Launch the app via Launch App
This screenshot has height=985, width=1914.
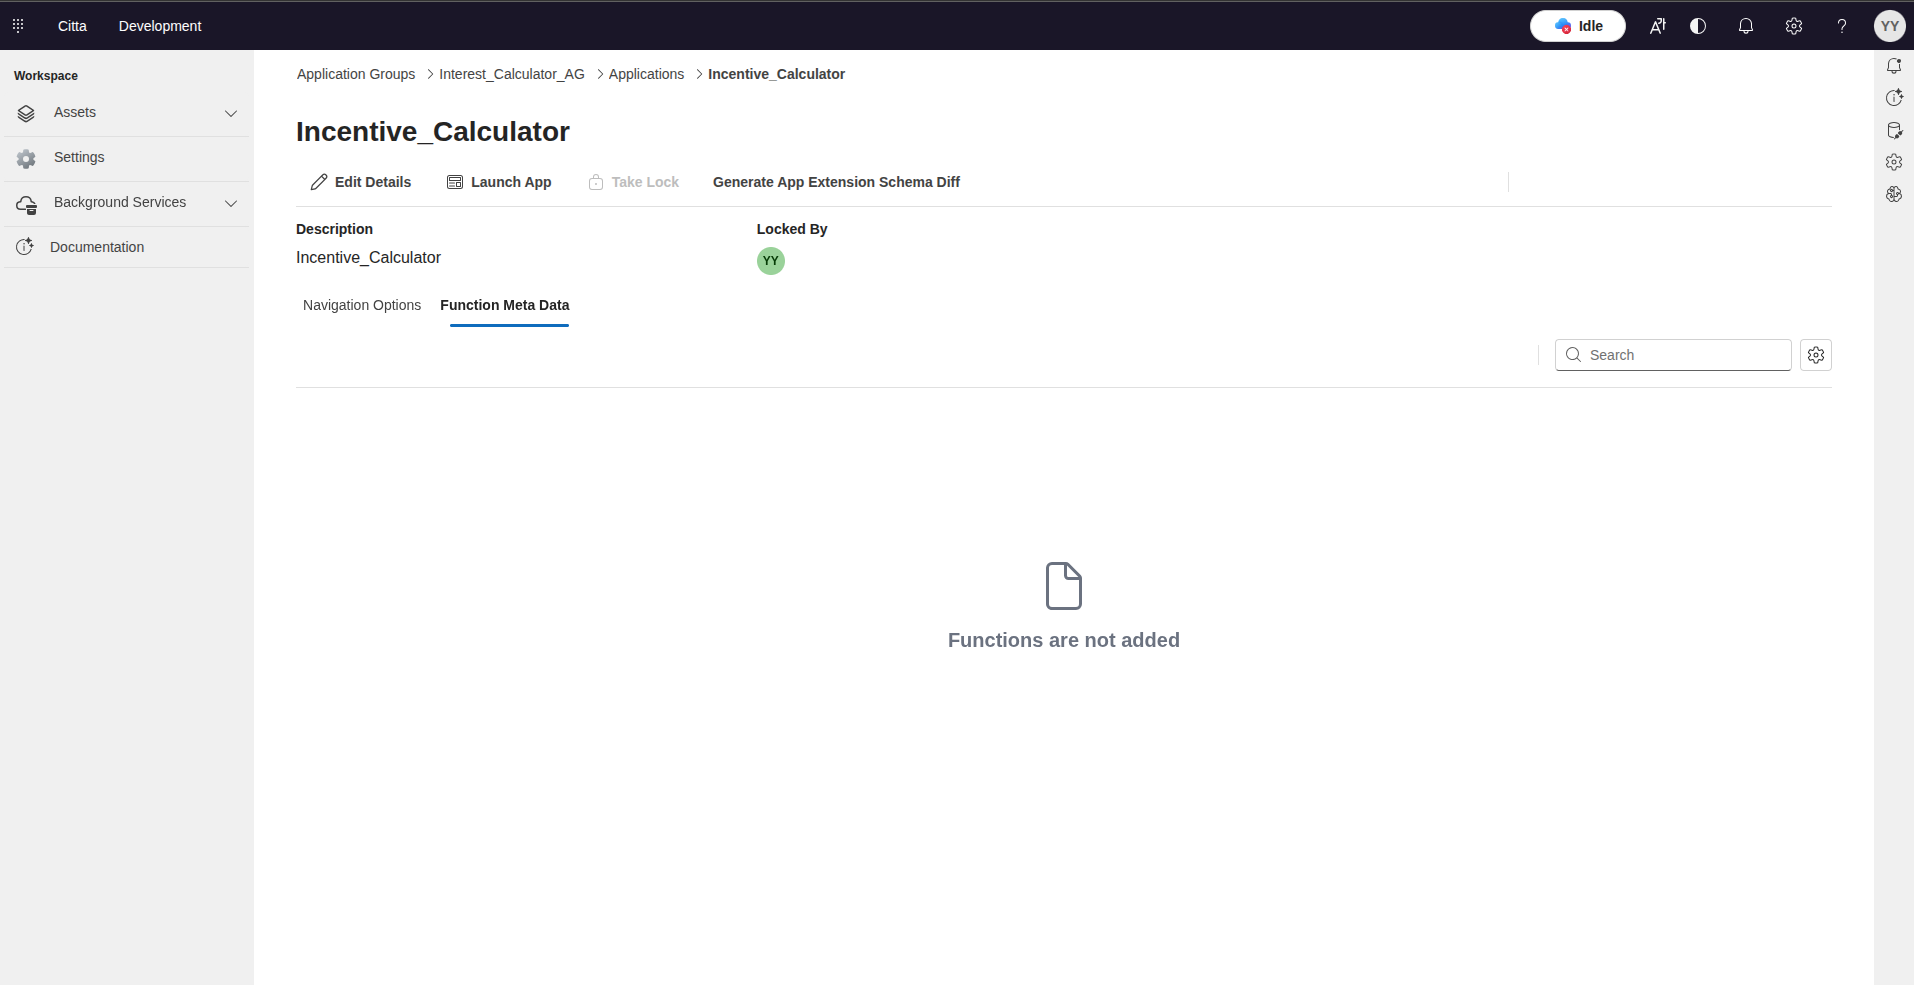499,182
